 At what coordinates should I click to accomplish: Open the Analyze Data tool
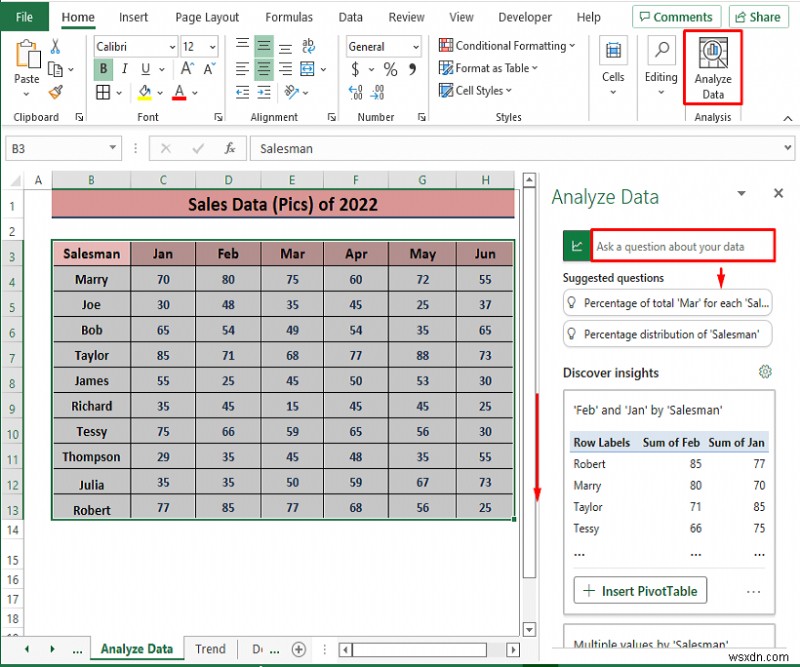712,67
